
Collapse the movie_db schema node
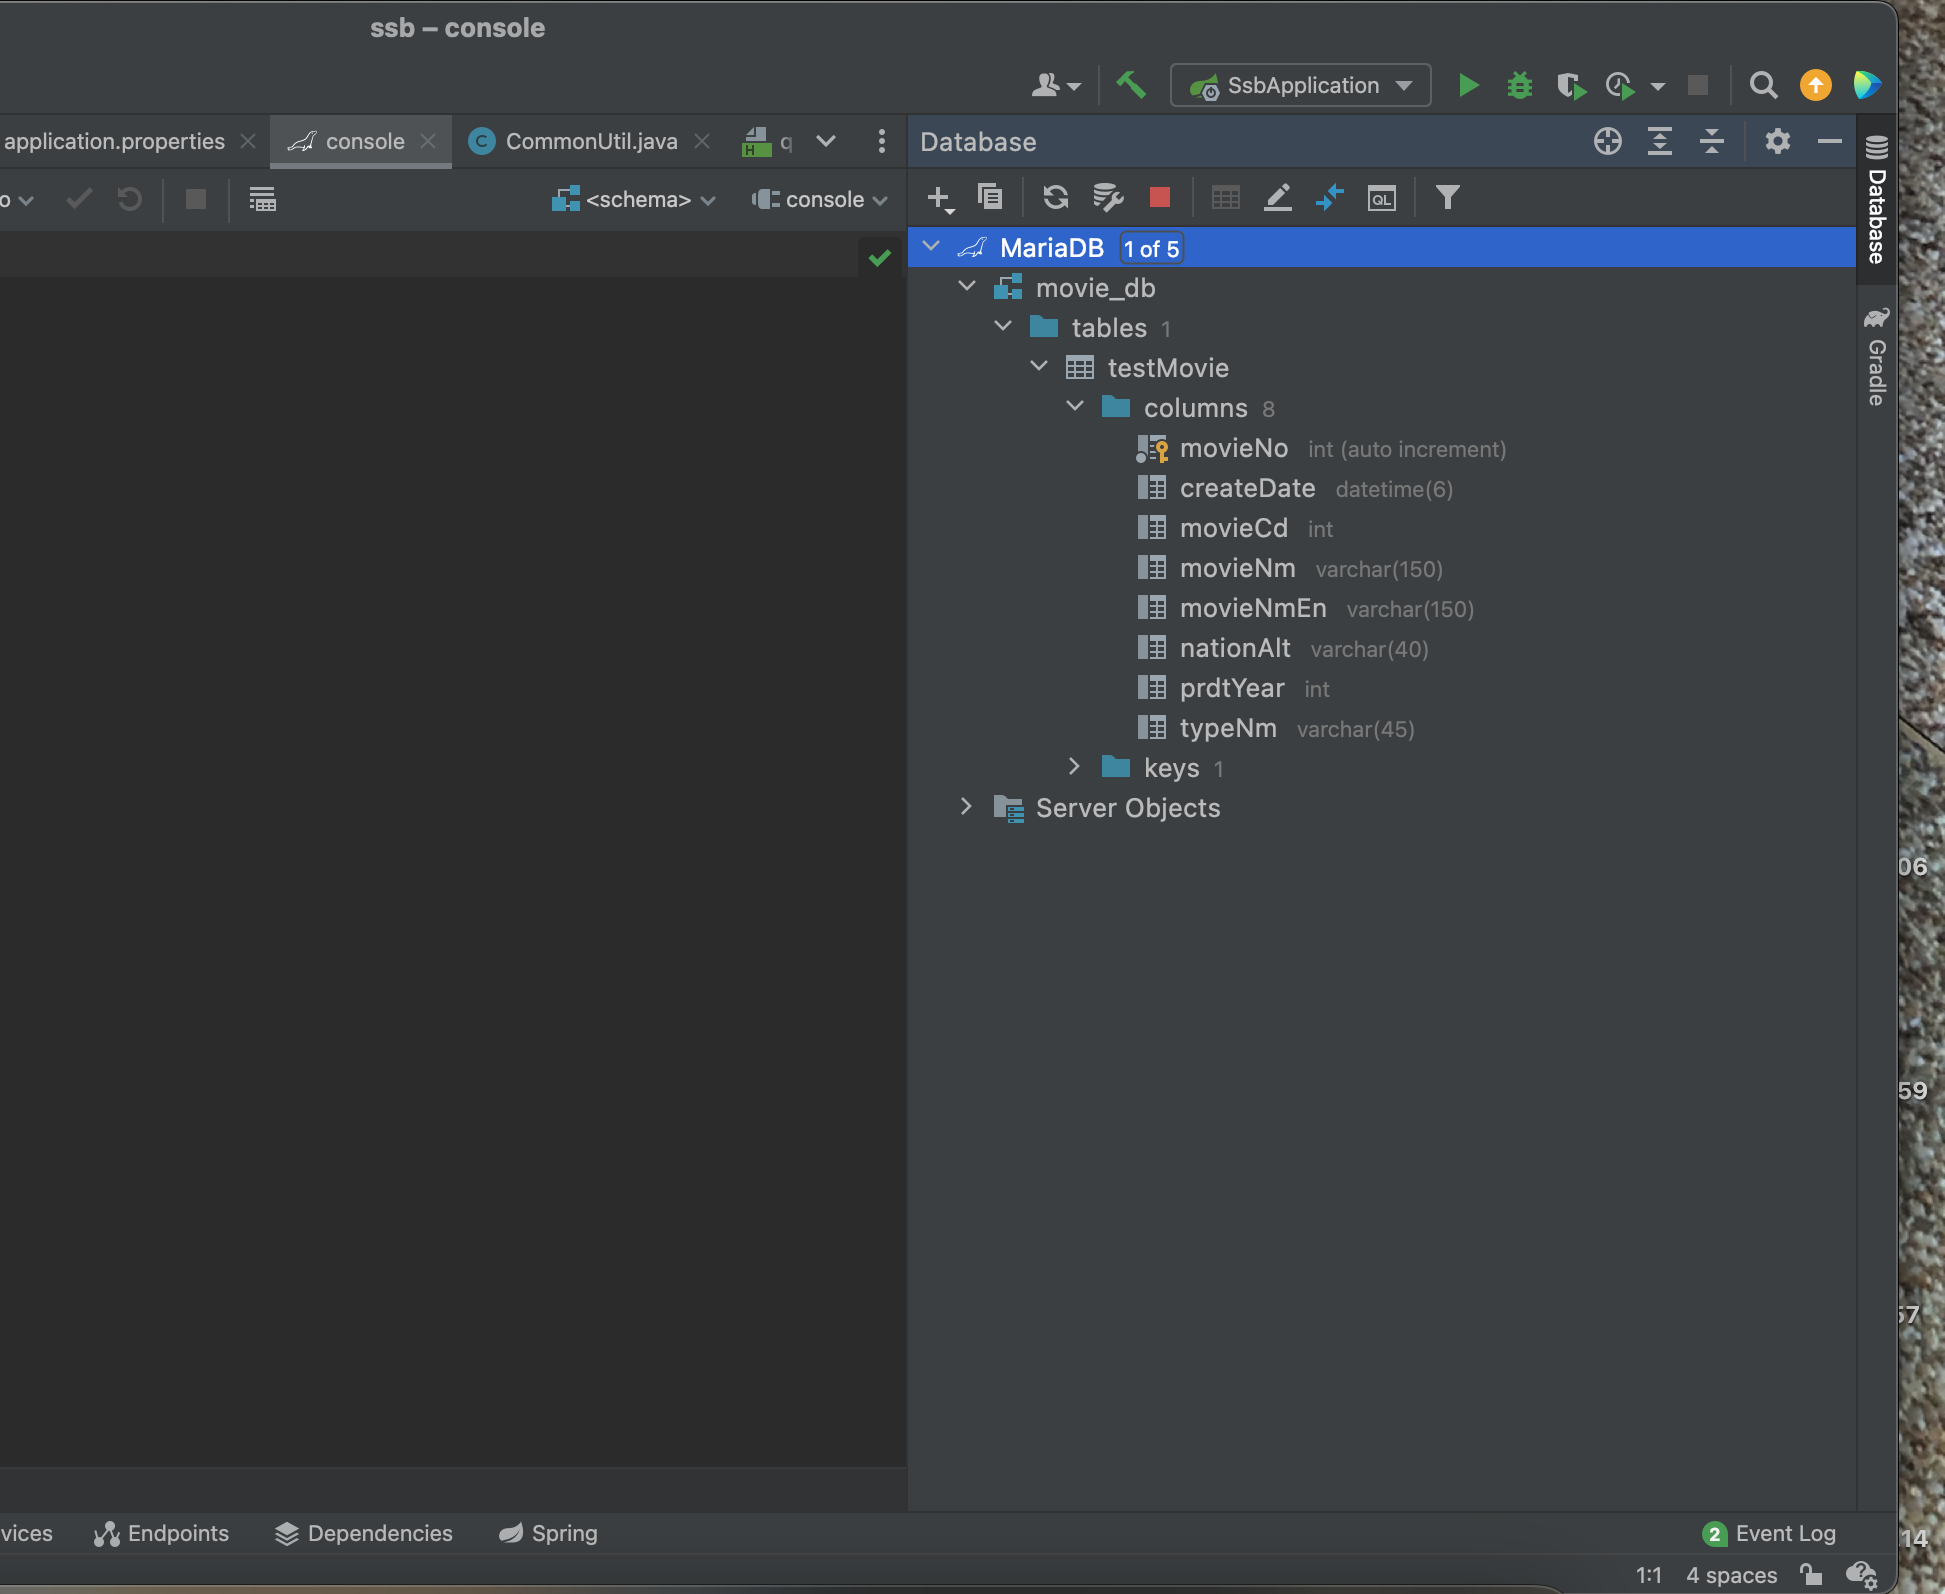tap(966, 286)
